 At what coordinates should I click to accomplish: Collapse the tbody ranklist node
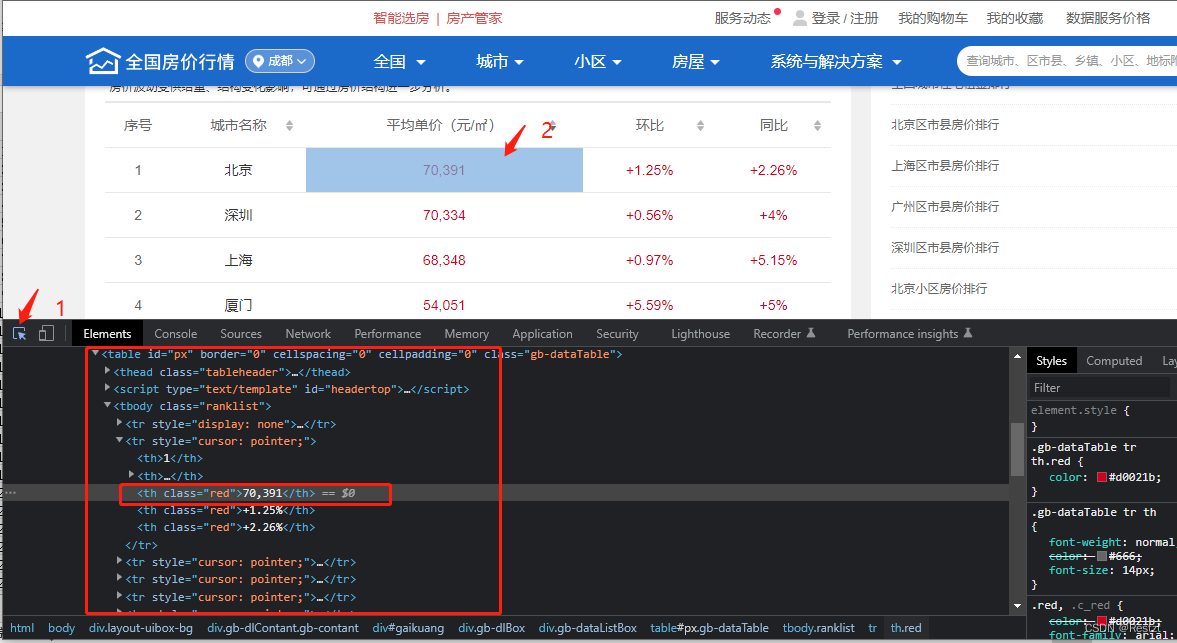107,406
